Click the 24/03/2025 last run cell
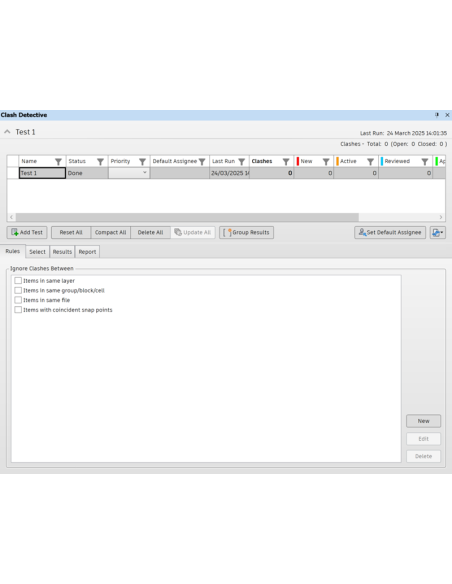The image size is (452, 584). [x=229, y=173]
